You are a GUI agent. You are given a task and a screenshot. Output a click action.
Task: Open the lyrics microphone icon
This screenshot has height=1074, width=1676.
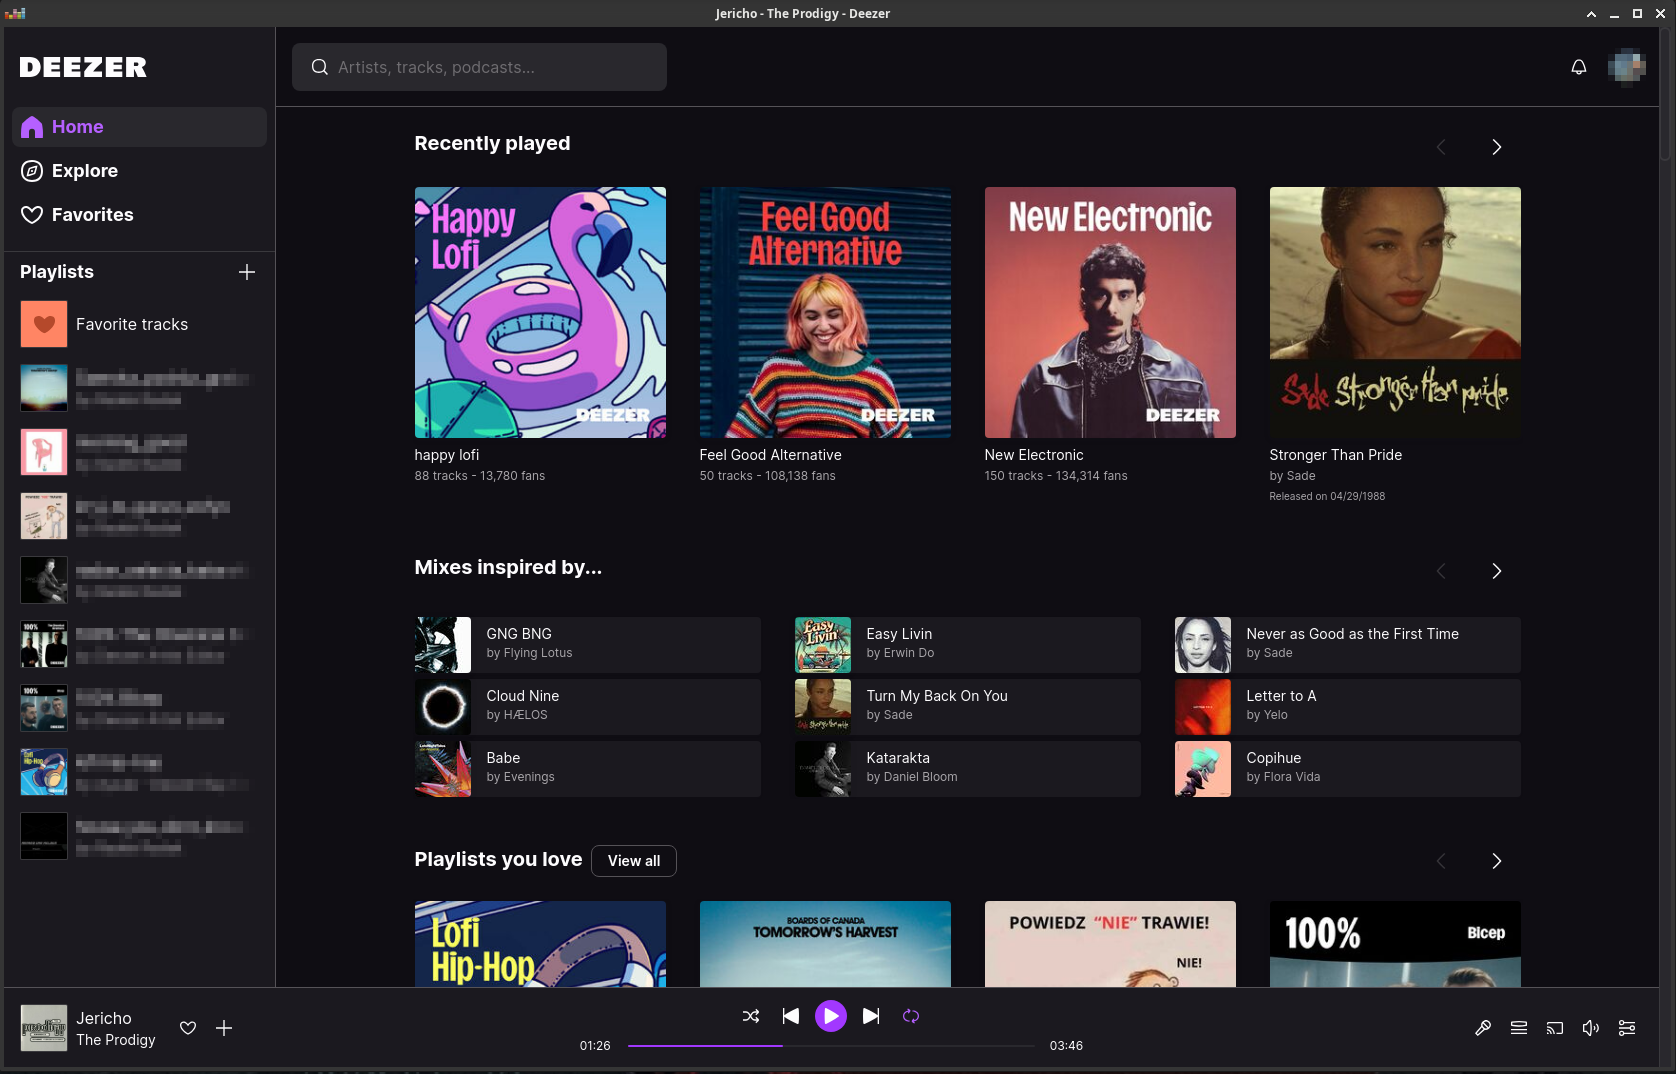coord(1483,1027)
